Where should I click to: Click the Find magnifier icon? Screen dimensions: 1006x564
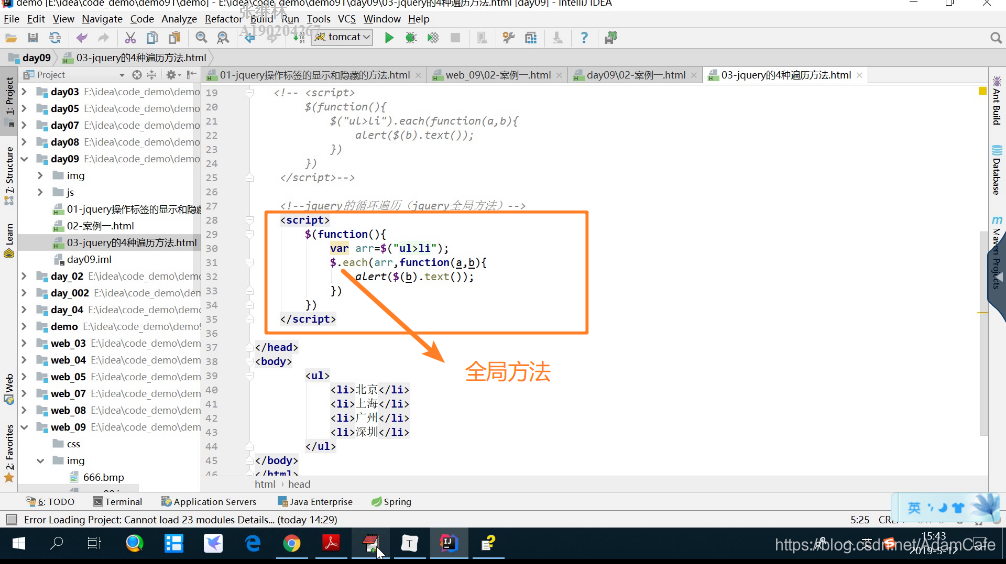pyautogui.click(x=201, y=38)
